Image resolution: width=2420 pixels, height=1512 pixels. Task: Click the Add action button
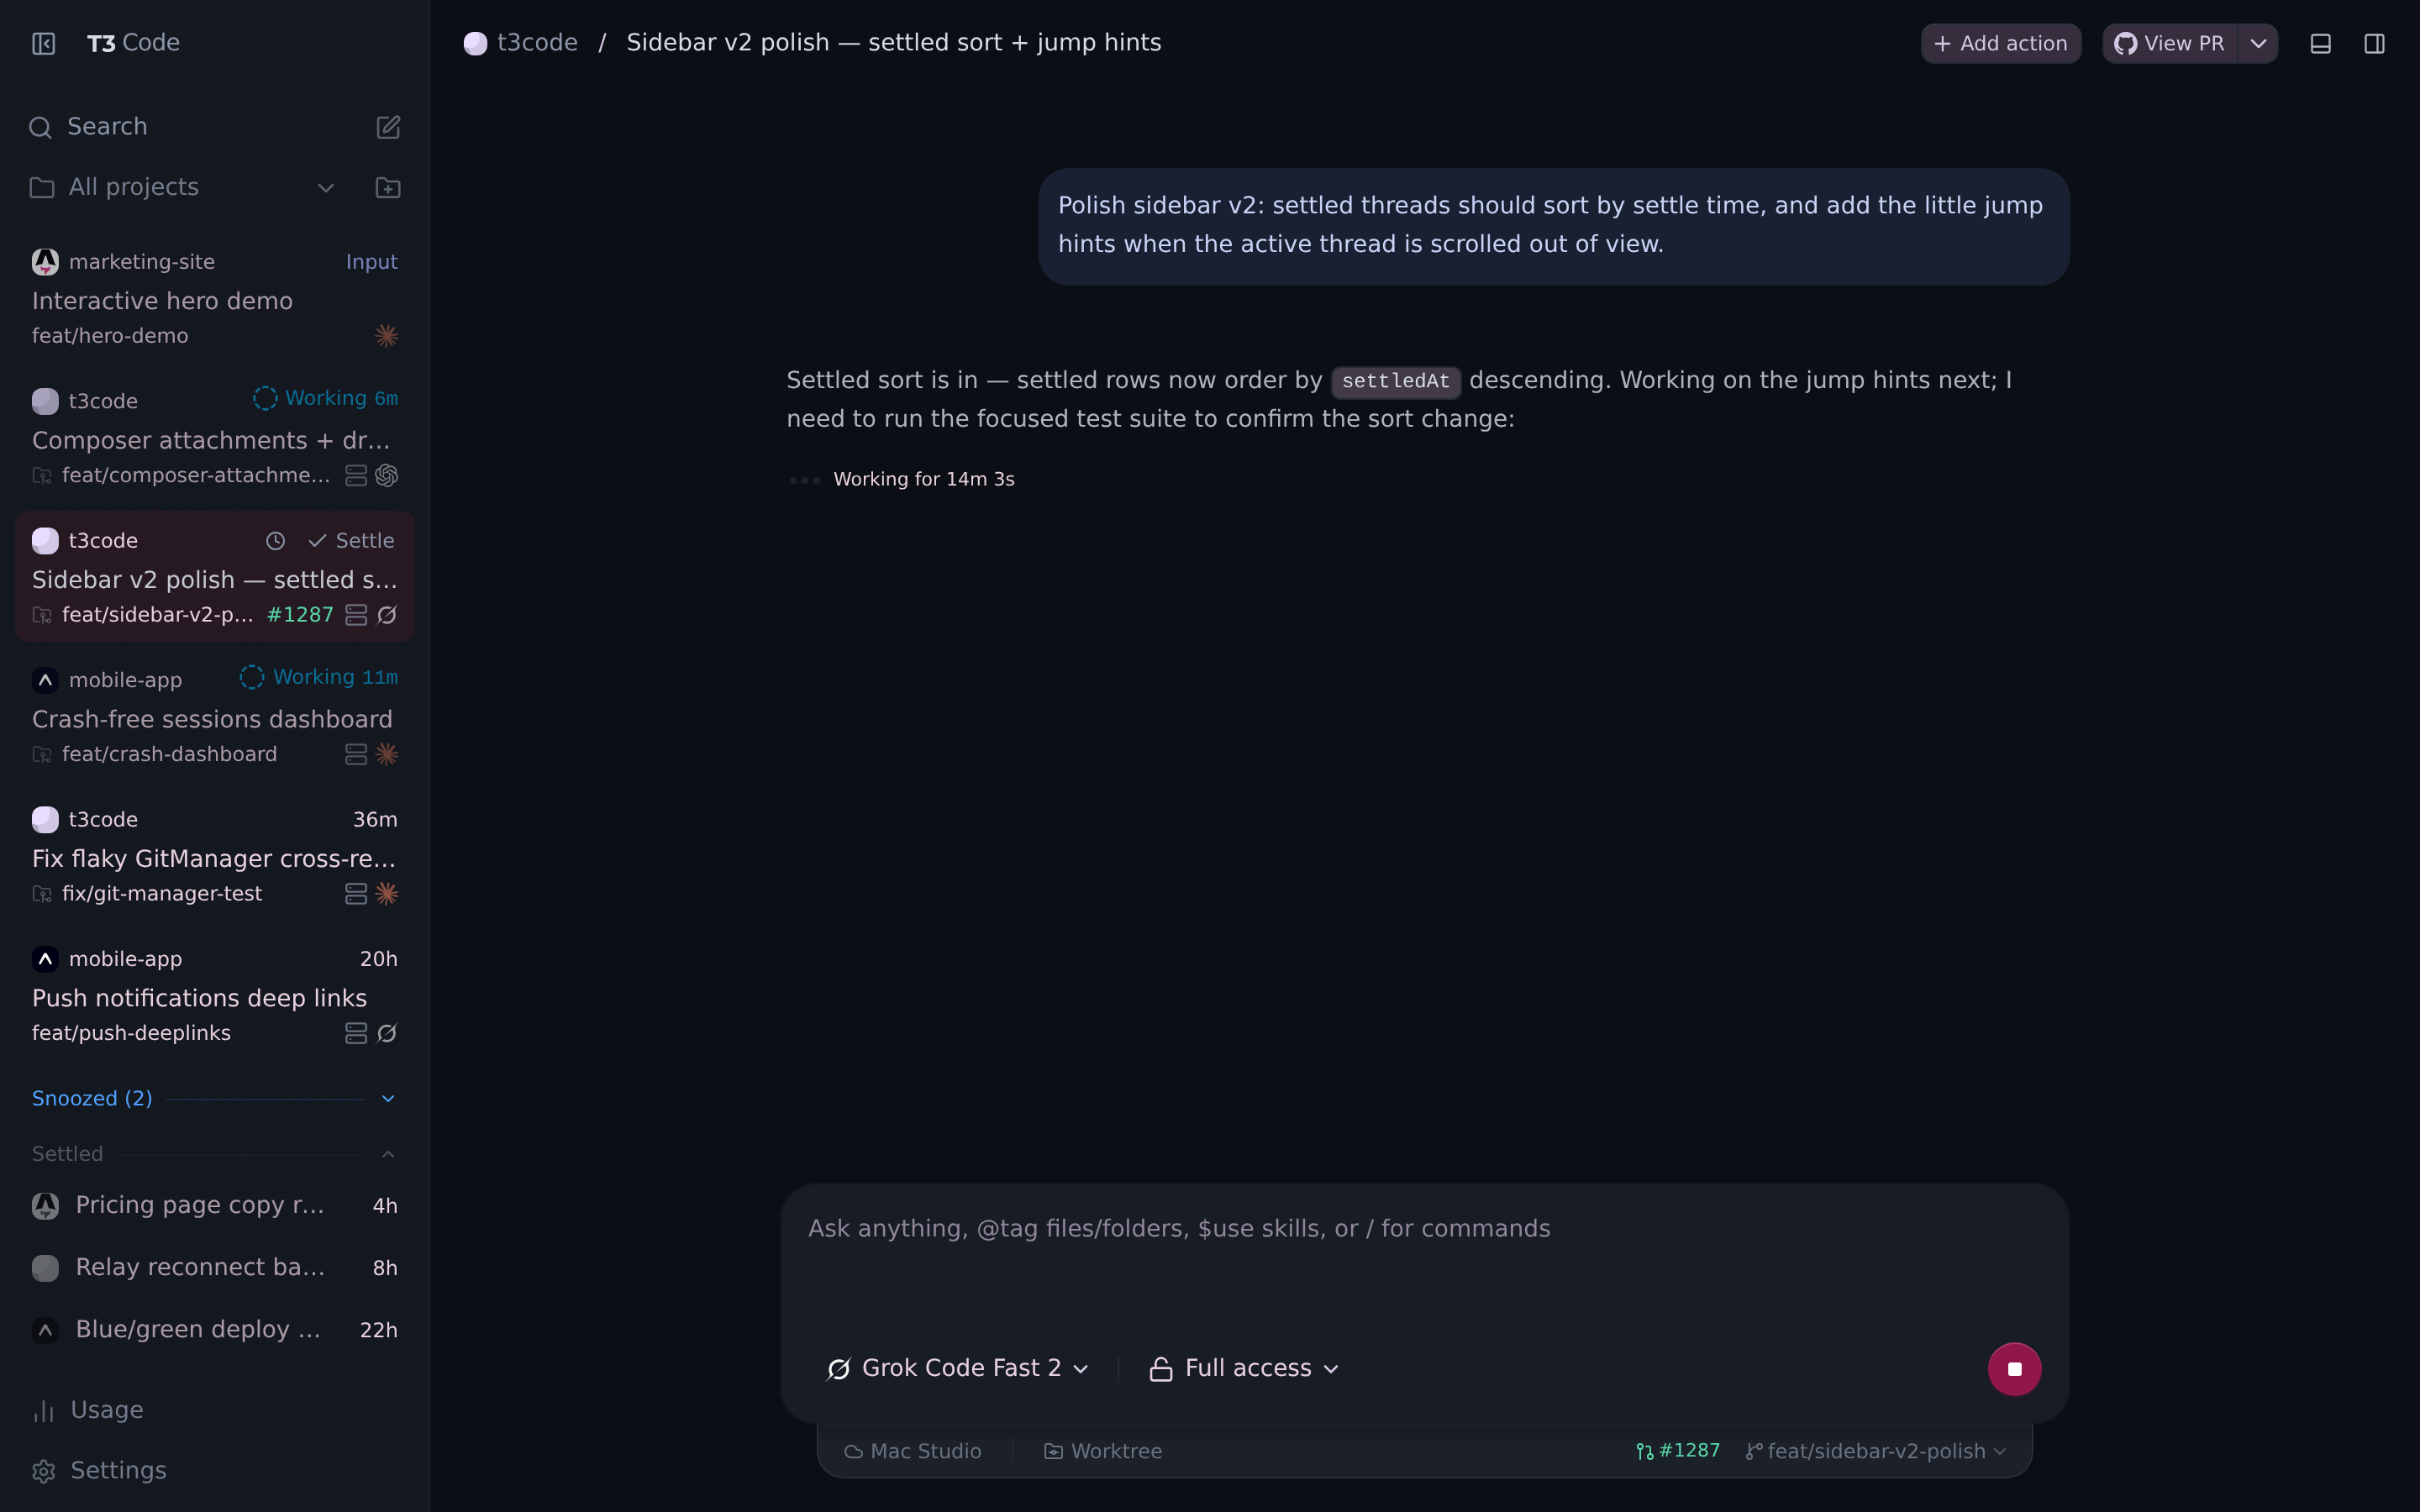2001,44
